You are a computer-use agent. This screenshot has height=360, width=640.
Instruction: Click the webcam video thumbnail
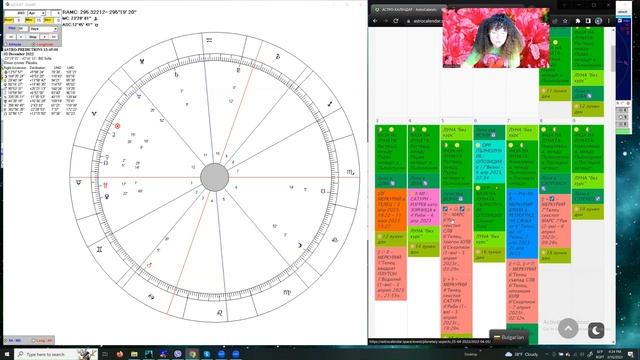tap(496, 38)
